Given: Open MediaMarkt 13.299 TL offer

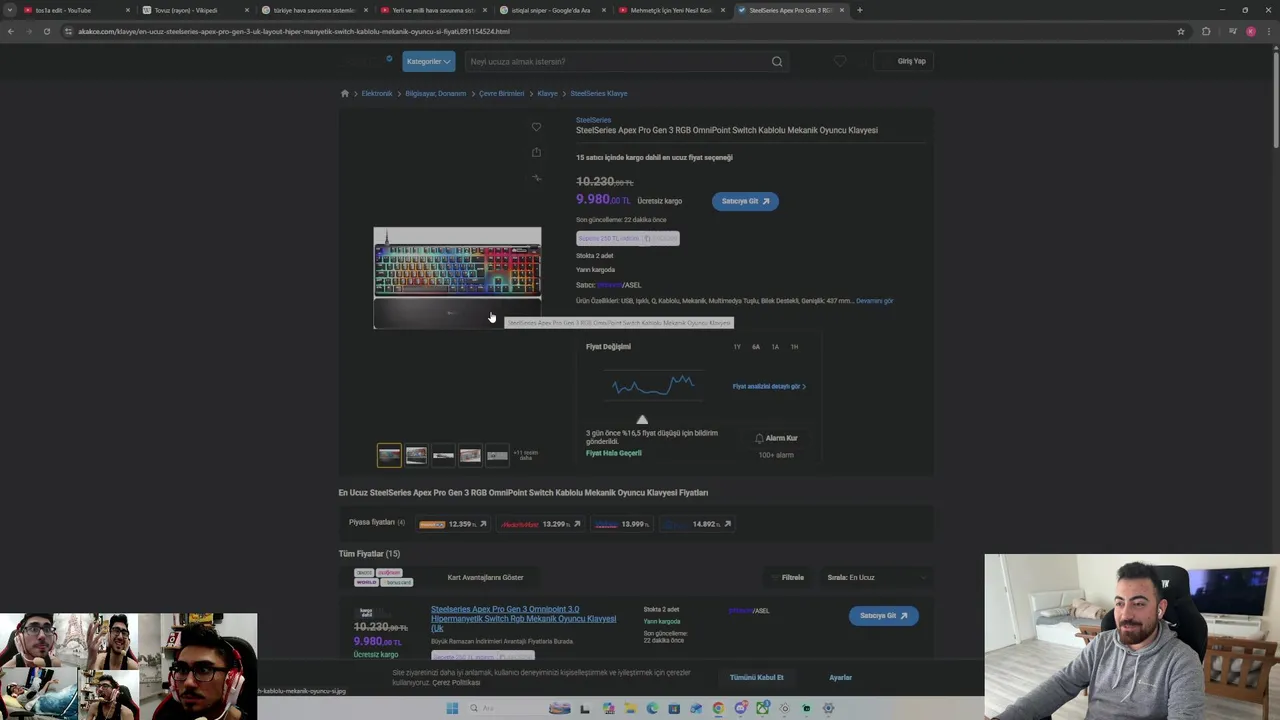Looking at the screenshot, I should pos(541,524).
